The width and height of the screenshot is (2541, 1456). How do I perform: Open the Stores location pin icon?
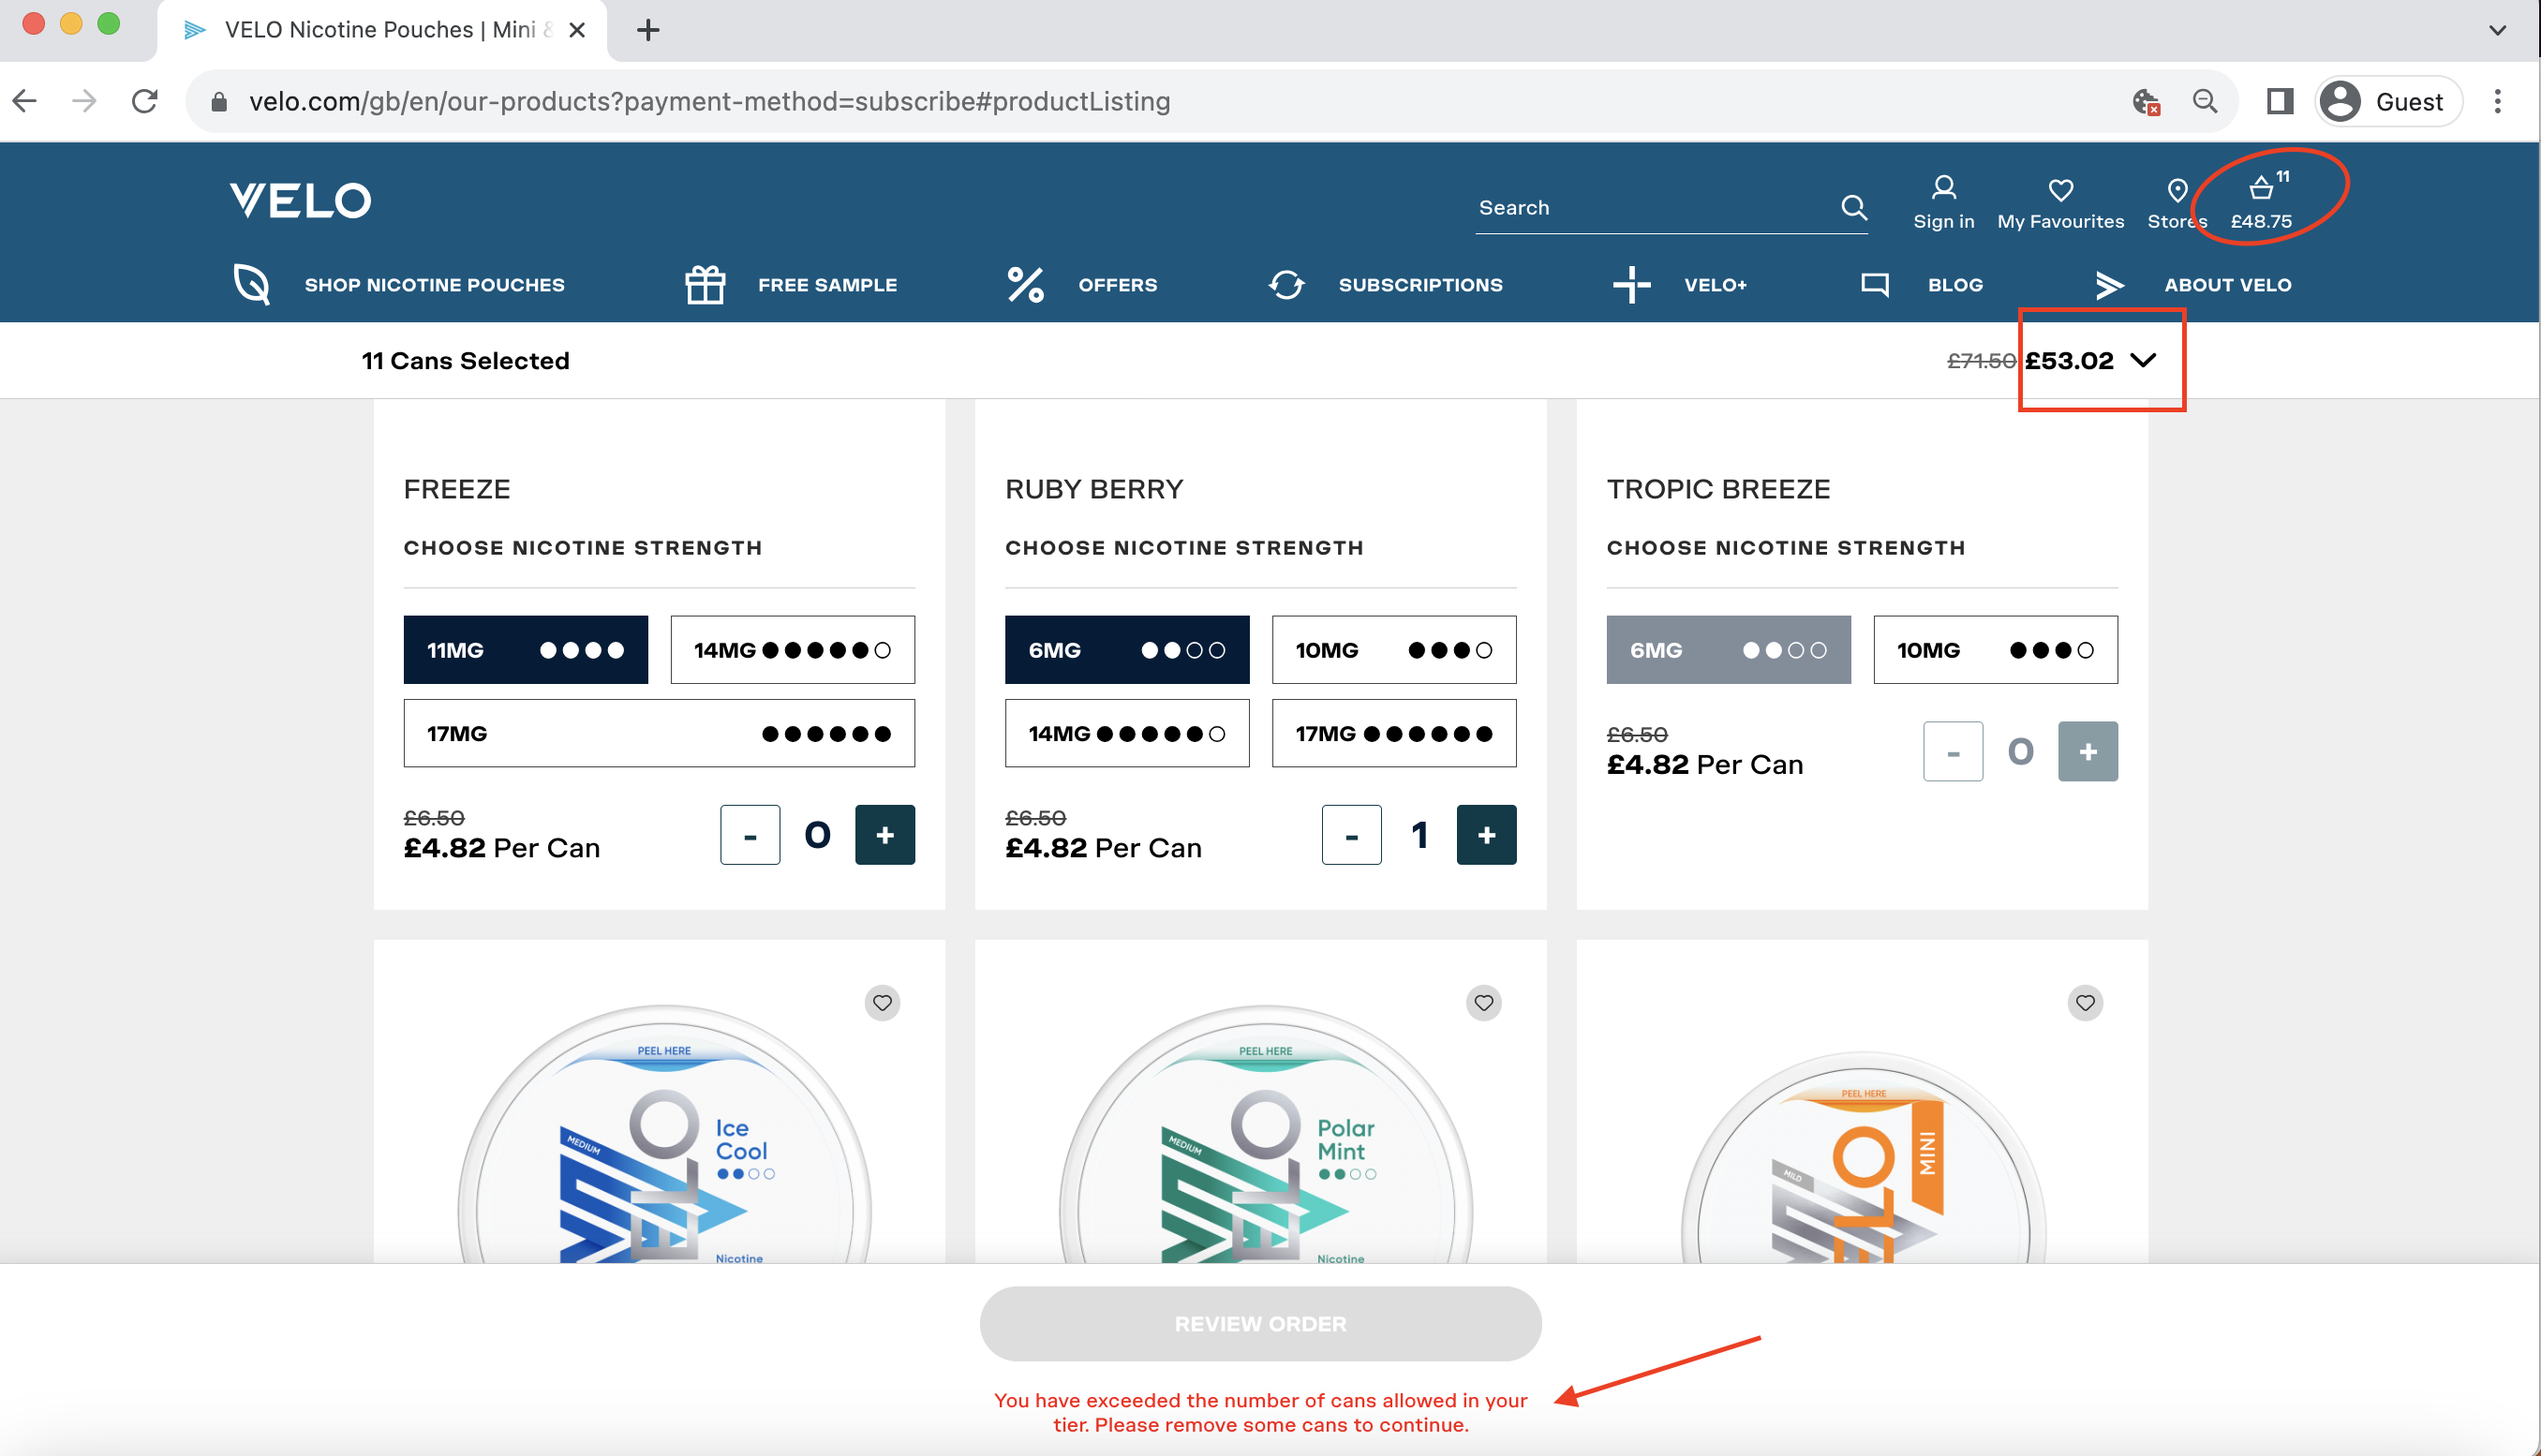coord(2177,190)
